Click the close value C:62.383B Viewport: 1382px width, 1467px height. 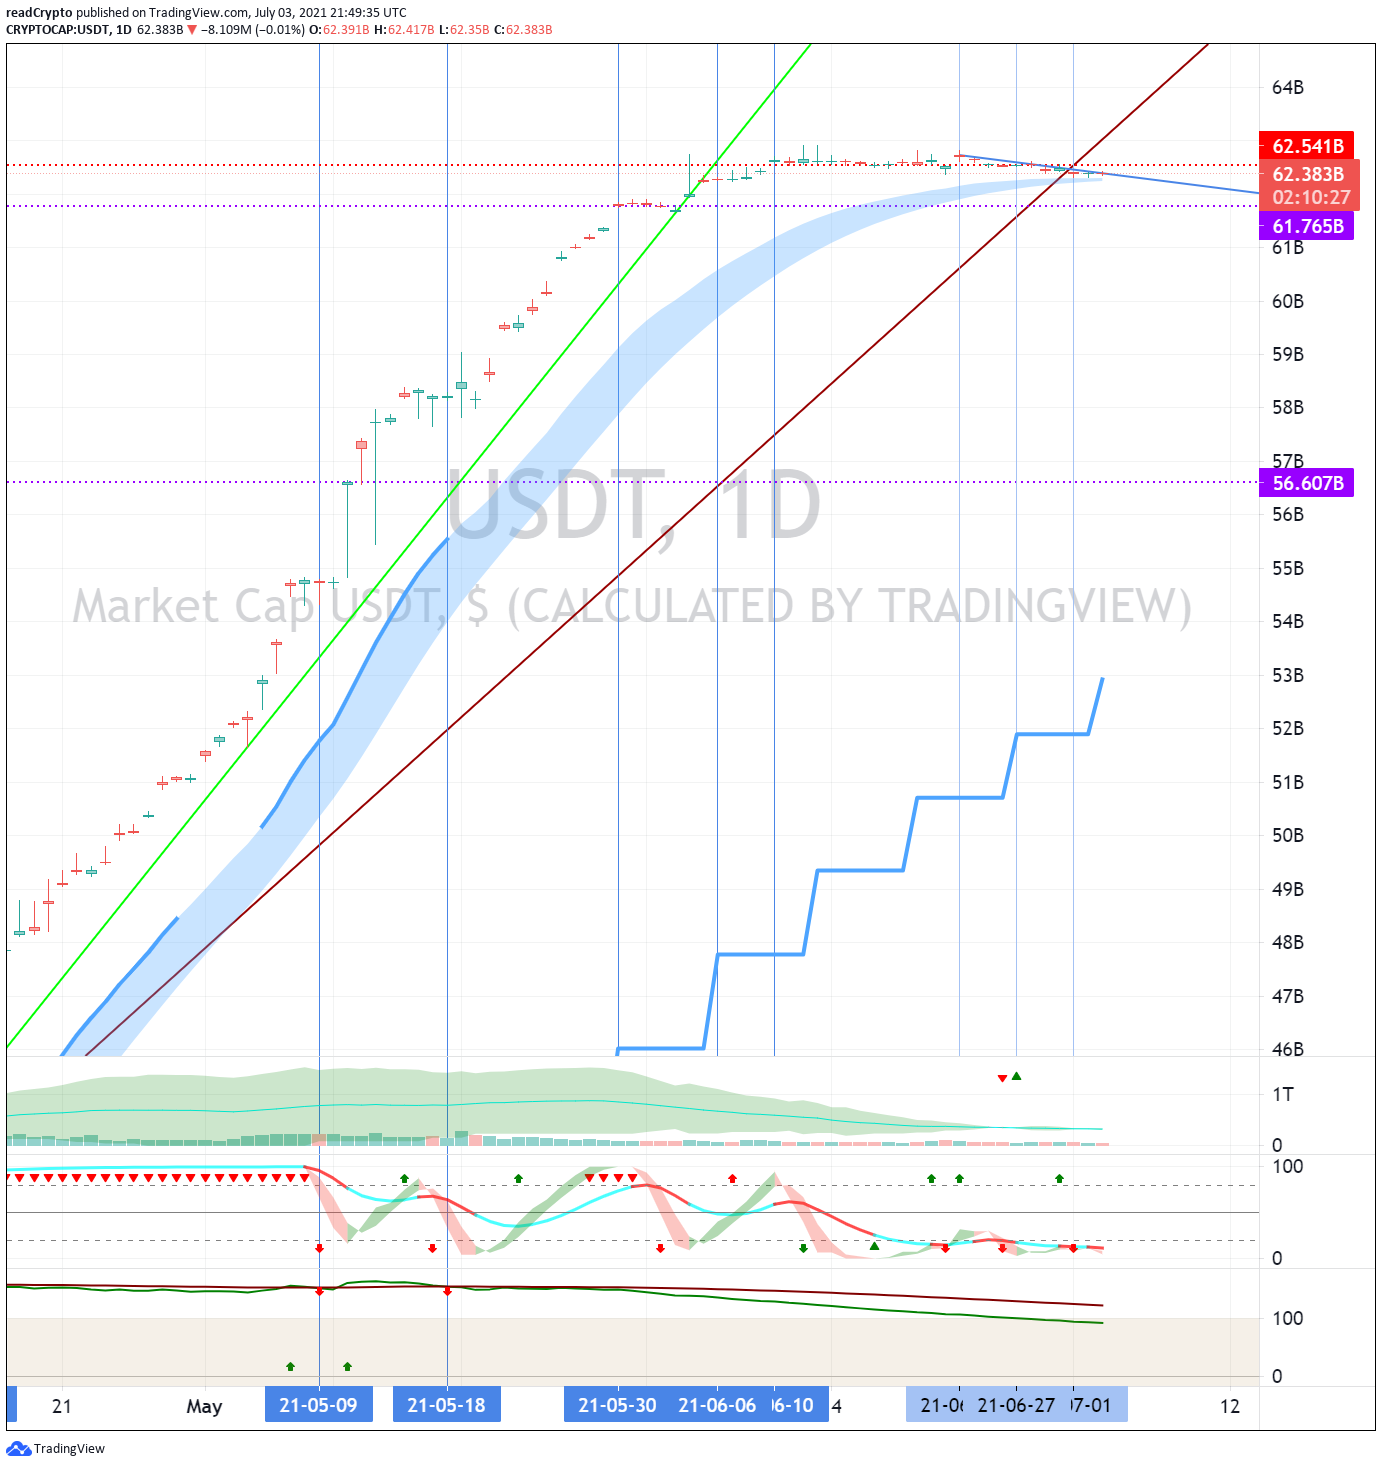[523, 29]
